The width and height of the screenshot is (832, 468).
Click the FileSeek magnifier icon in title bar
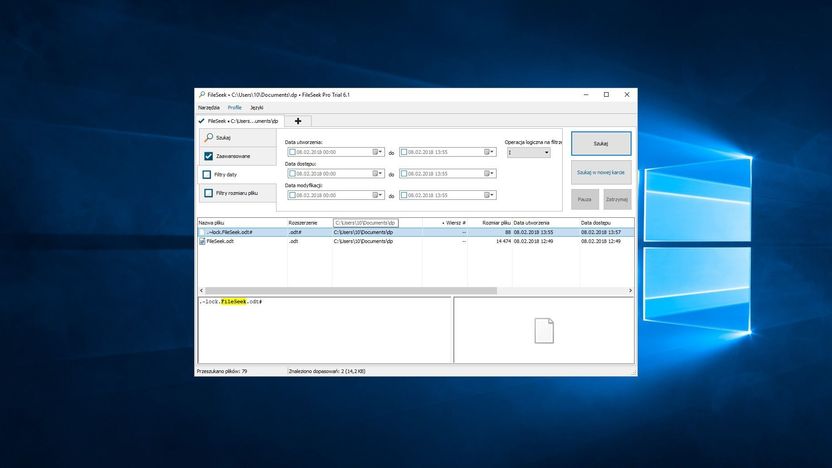coord(202,94)
